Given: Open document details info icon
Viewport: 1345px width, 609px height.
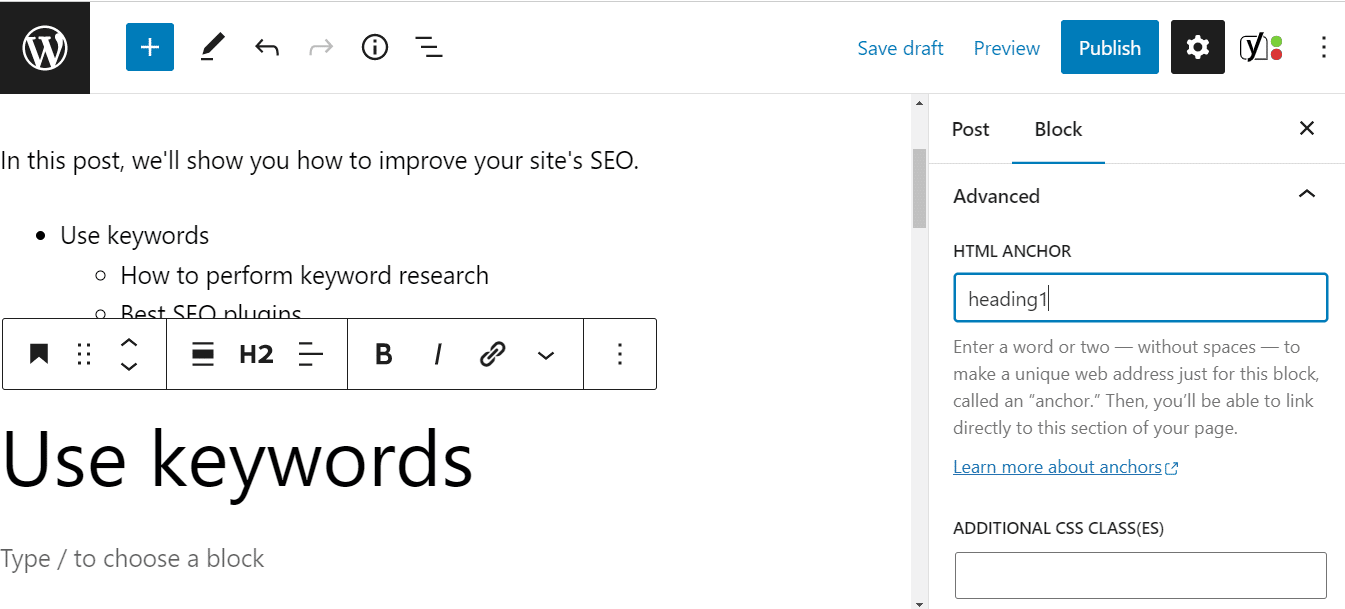Looking at the screenshot, I should pos(375,48).
